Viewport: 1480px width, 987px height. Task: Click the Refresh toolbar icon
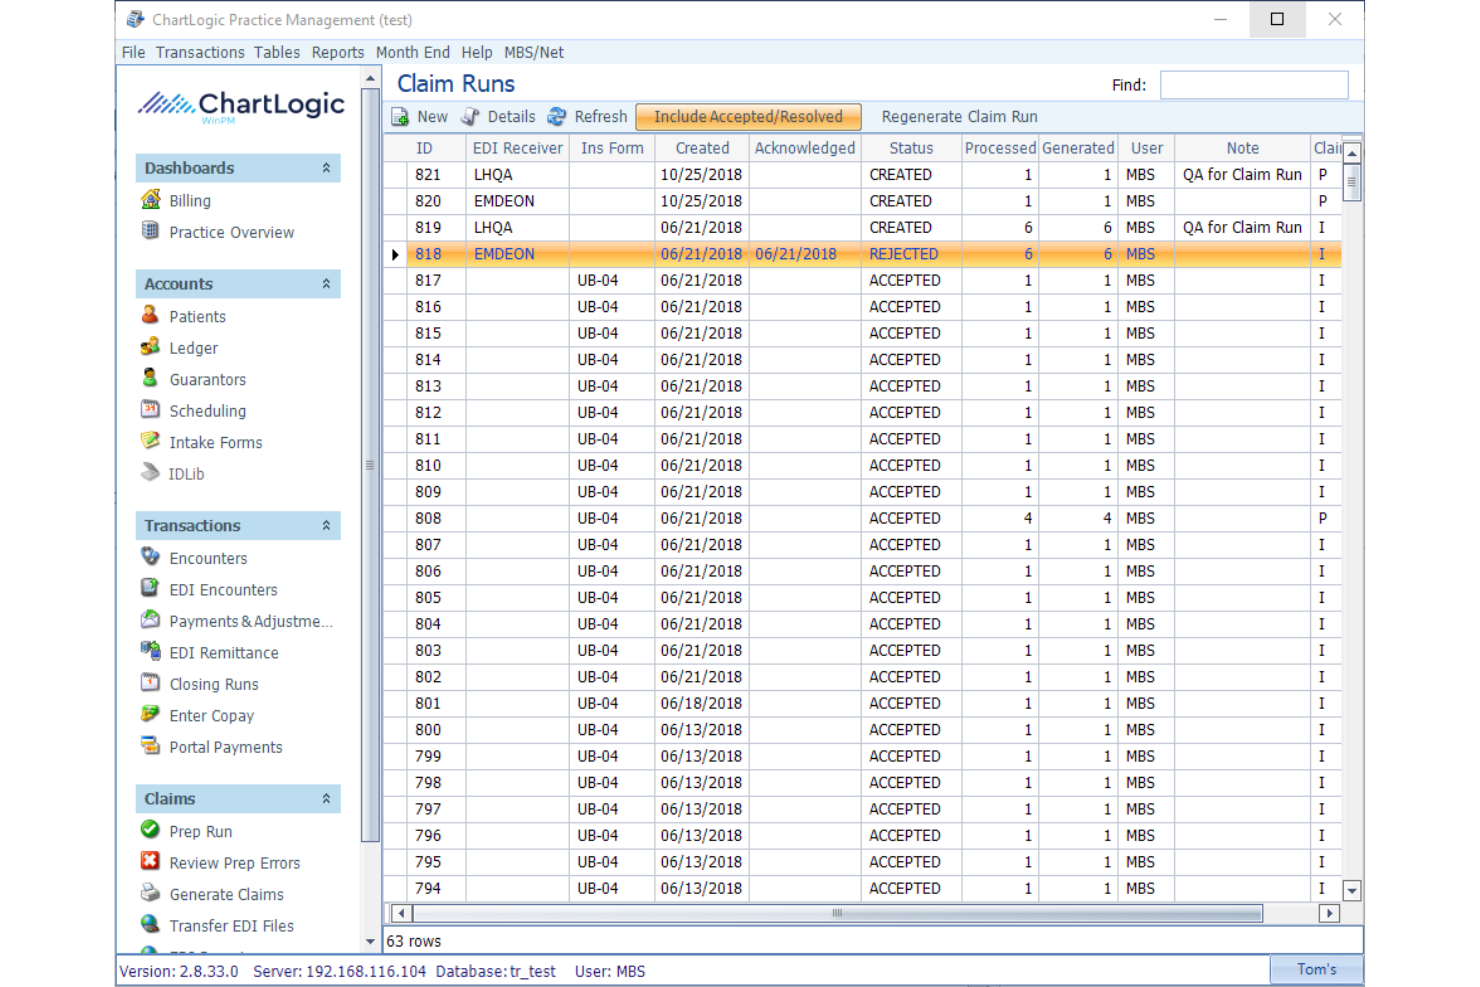point(556,116)
